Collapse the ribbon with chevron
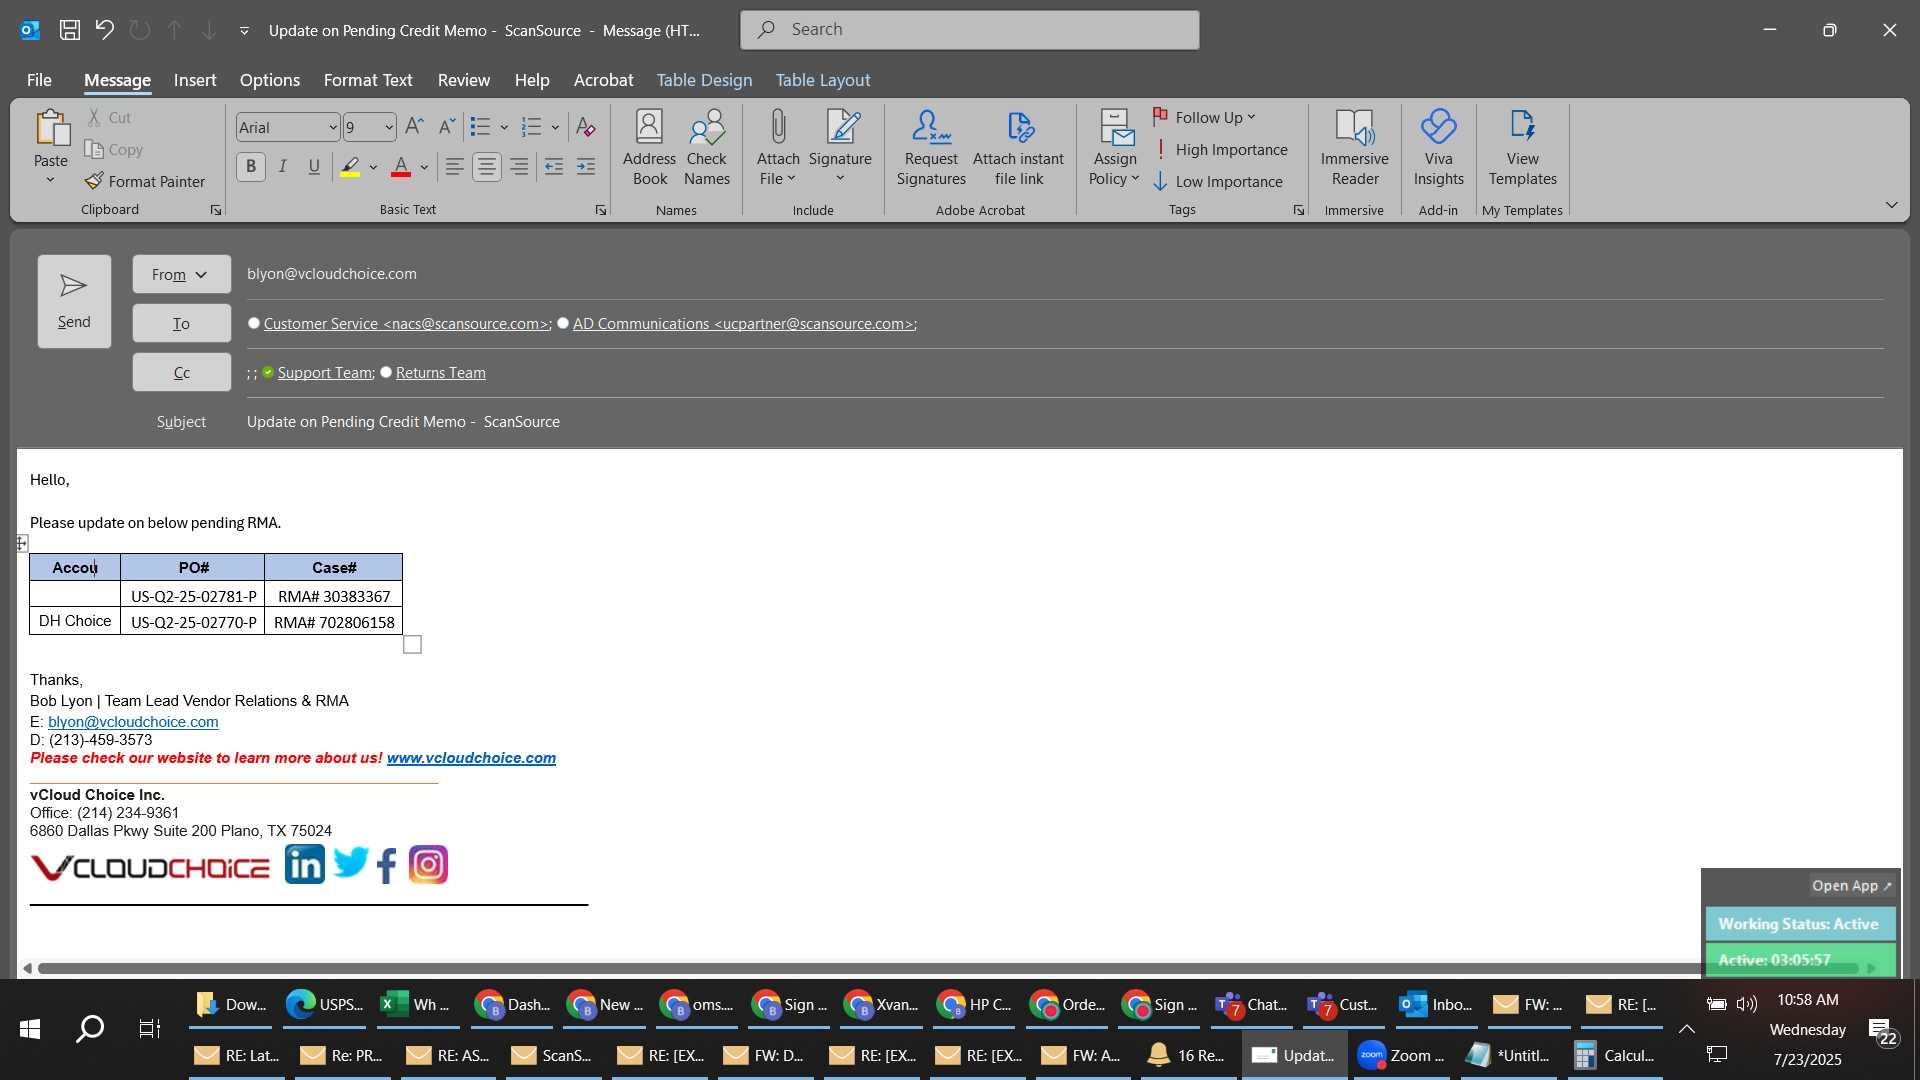Image resolution: width=1920 pixels, height=1080 pixels. 1891,205
